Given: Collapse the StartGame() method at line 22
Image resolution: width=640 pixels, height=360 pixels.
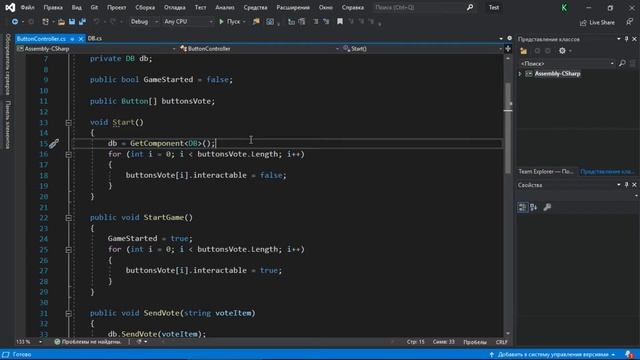Looking at the screenshot, I should click(69, 218).
